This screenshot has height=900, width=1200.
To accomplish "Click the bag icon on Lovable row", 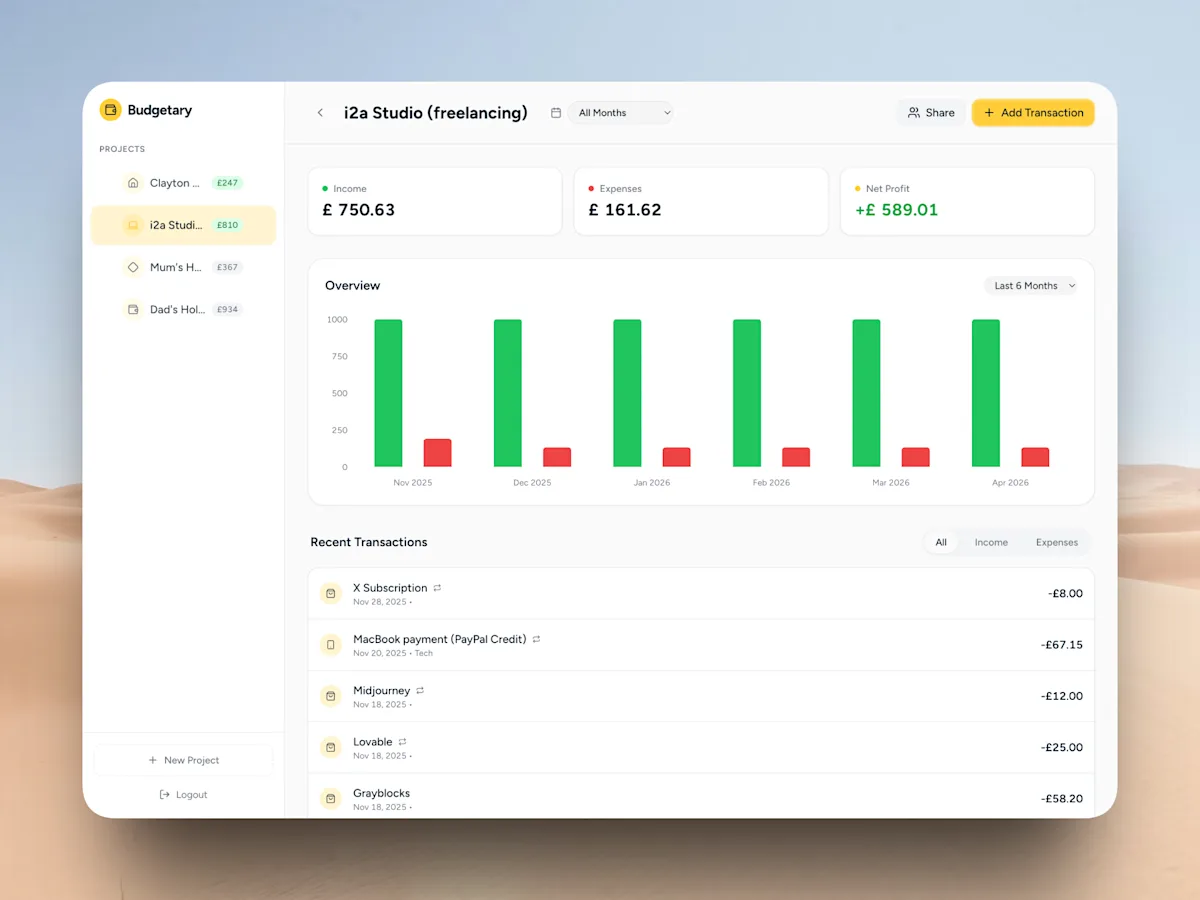I will (x=331, y=747).
